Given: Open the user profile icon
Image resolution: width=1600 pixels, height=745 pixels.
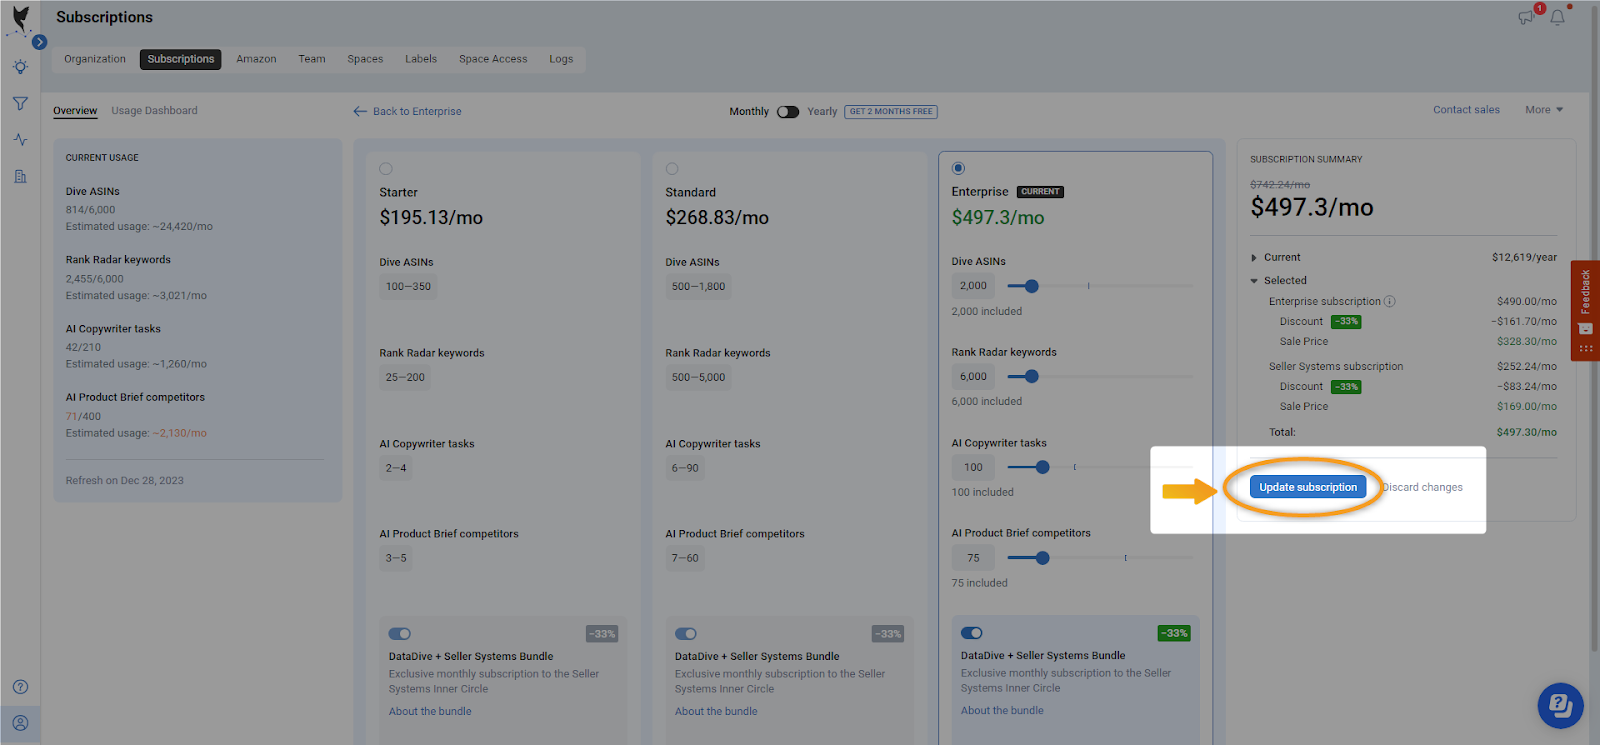Looking at the screenshot, I should [x=20, y=723].
